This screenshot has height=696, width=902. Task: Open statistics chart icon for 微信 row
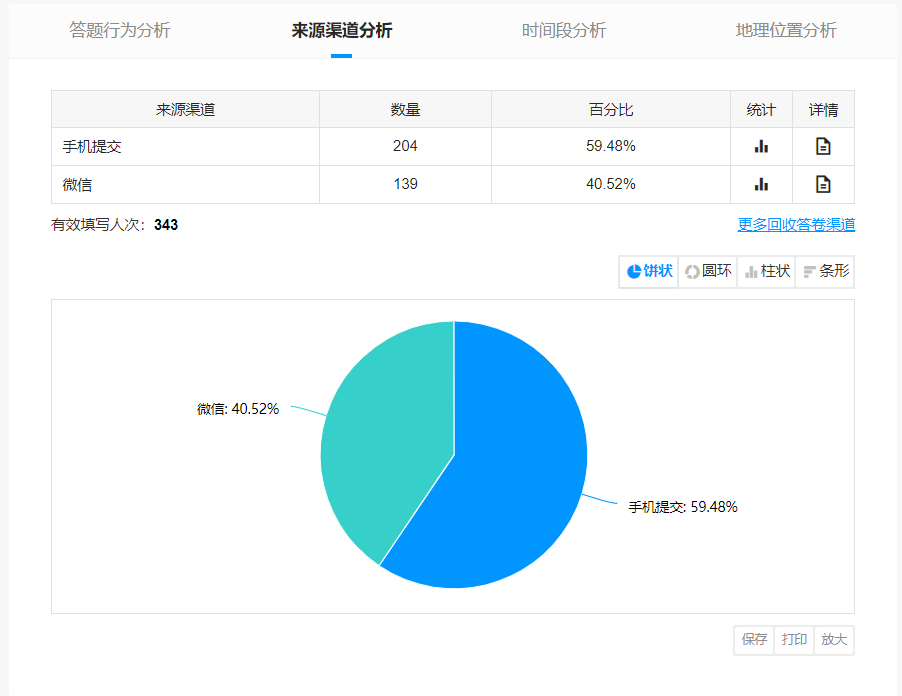pyautogui.click(x=761, y=185)
